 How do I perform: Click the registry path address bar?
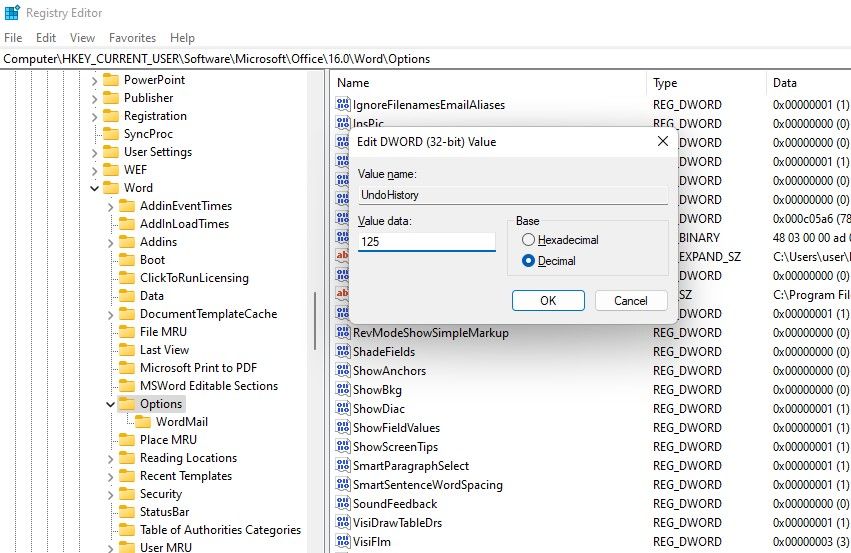click(426, 59)
